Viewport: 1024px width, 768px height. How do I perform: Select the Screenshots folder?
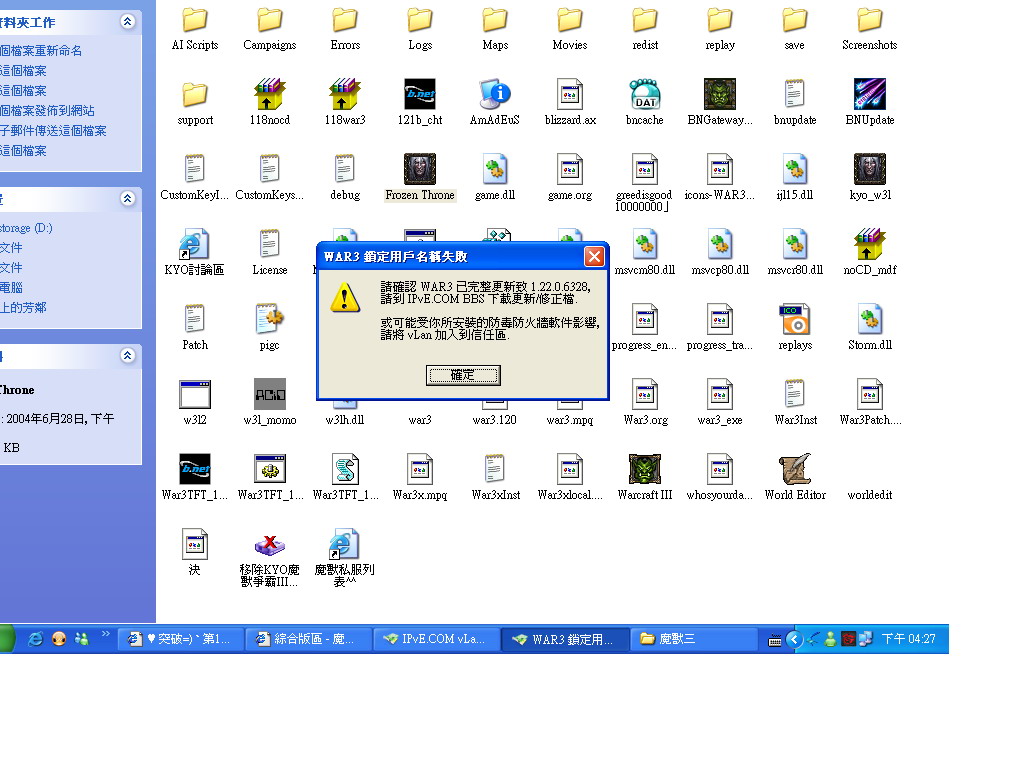[869, 20]
